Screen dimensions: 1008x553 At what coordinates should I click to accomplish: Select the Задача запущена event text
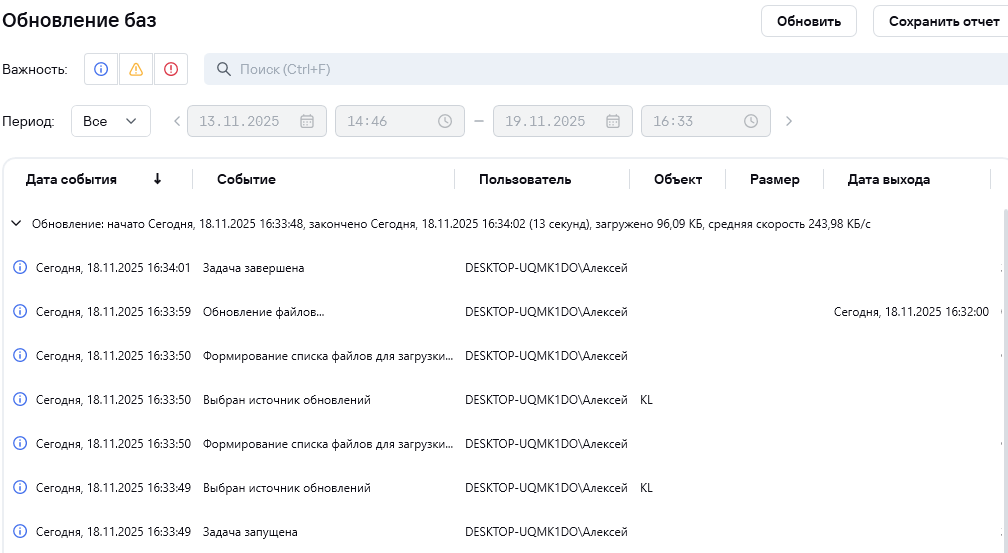tap(250, 532)
